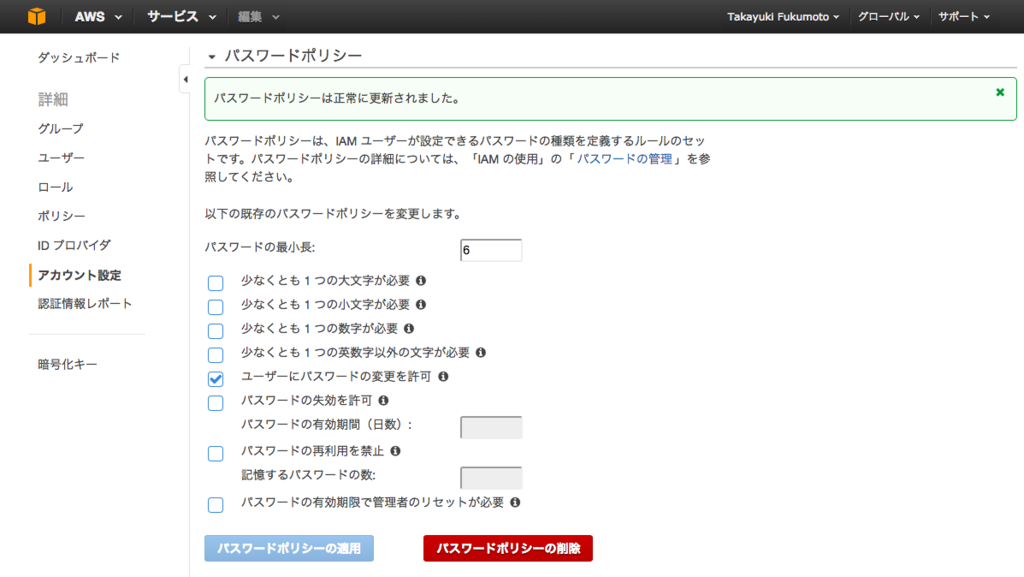Select アカウント設定 in the sidebar
The height and width of the screenshot is (577, 1024).
pos(80,275)
